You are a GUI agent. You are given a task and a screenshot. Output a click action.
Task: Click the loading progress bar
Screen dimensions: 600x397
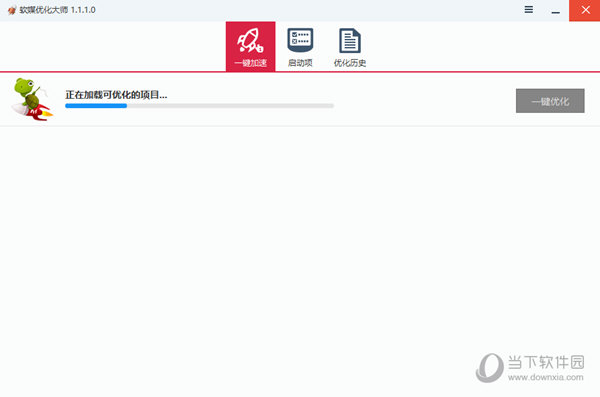coord(199,106)
